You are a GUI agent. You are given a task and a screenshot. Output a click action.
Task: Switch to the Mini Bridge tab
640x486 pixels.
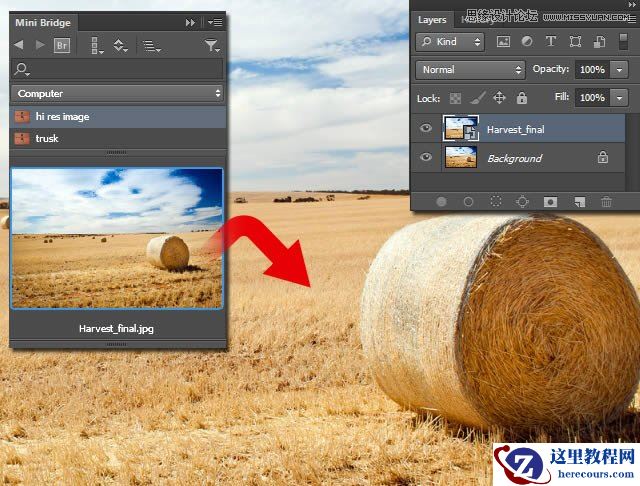tap(43, 22)
